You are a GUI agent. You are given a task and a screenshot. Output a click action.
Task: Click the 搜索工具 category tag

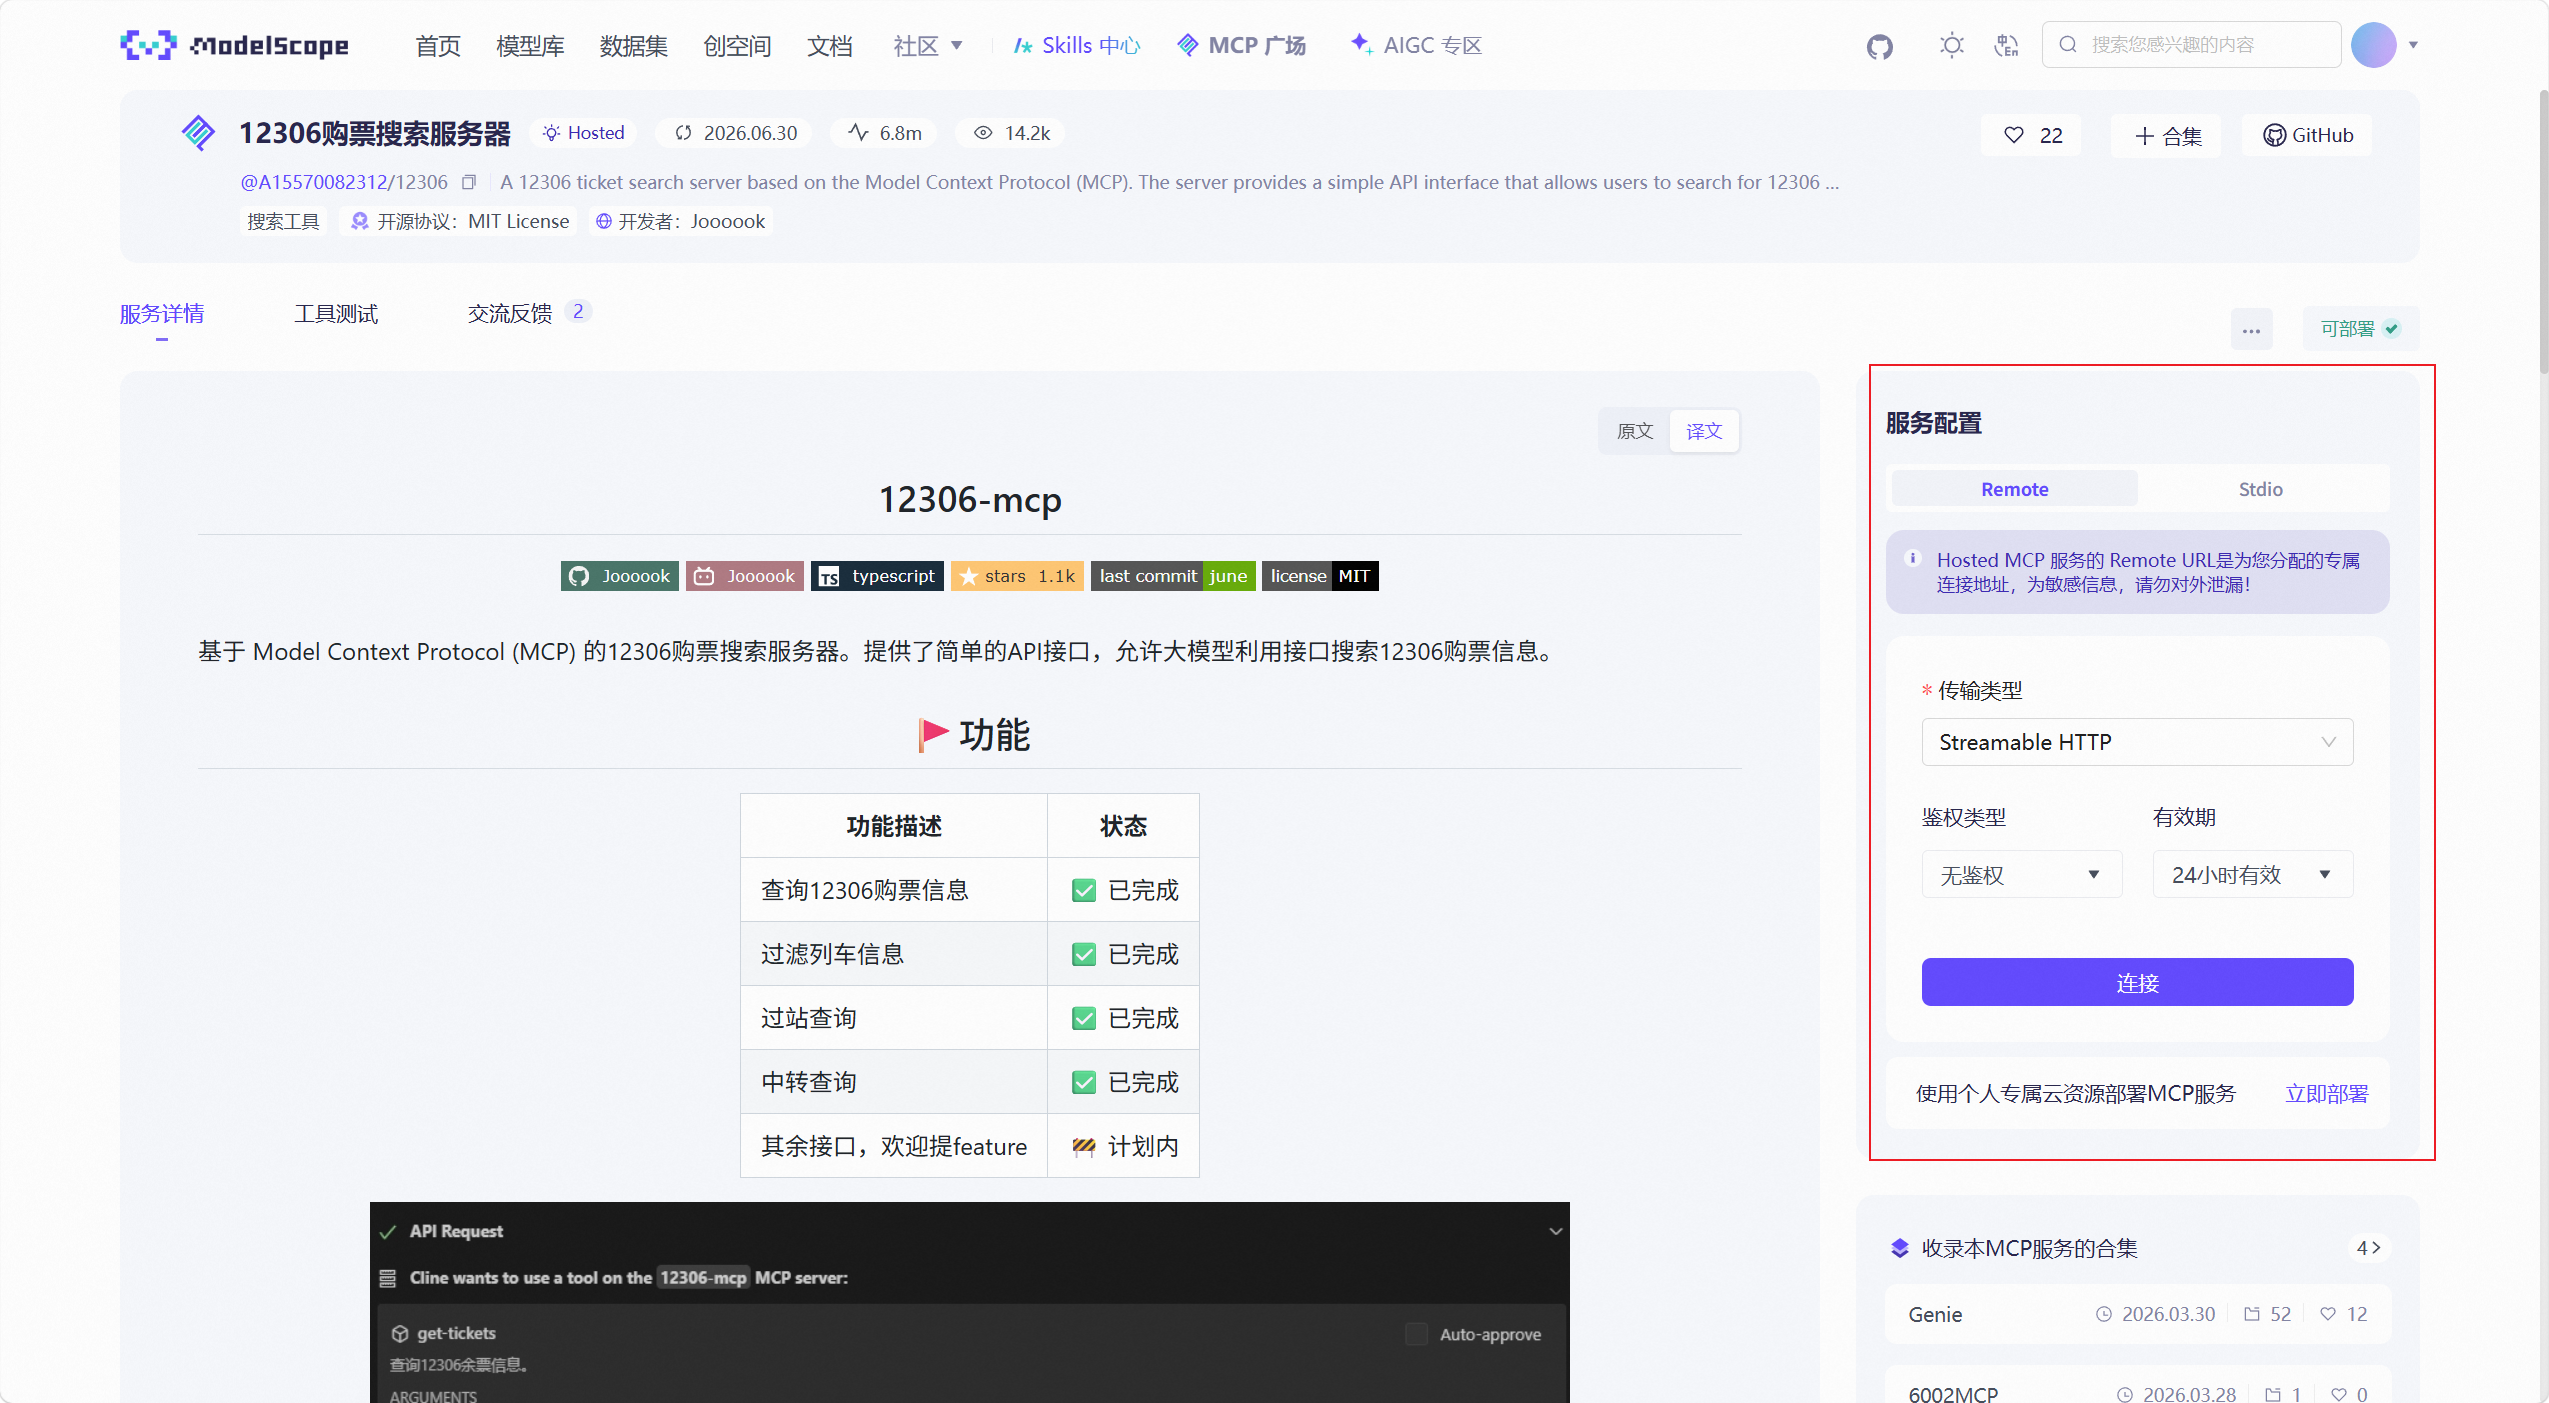point(283,221)
